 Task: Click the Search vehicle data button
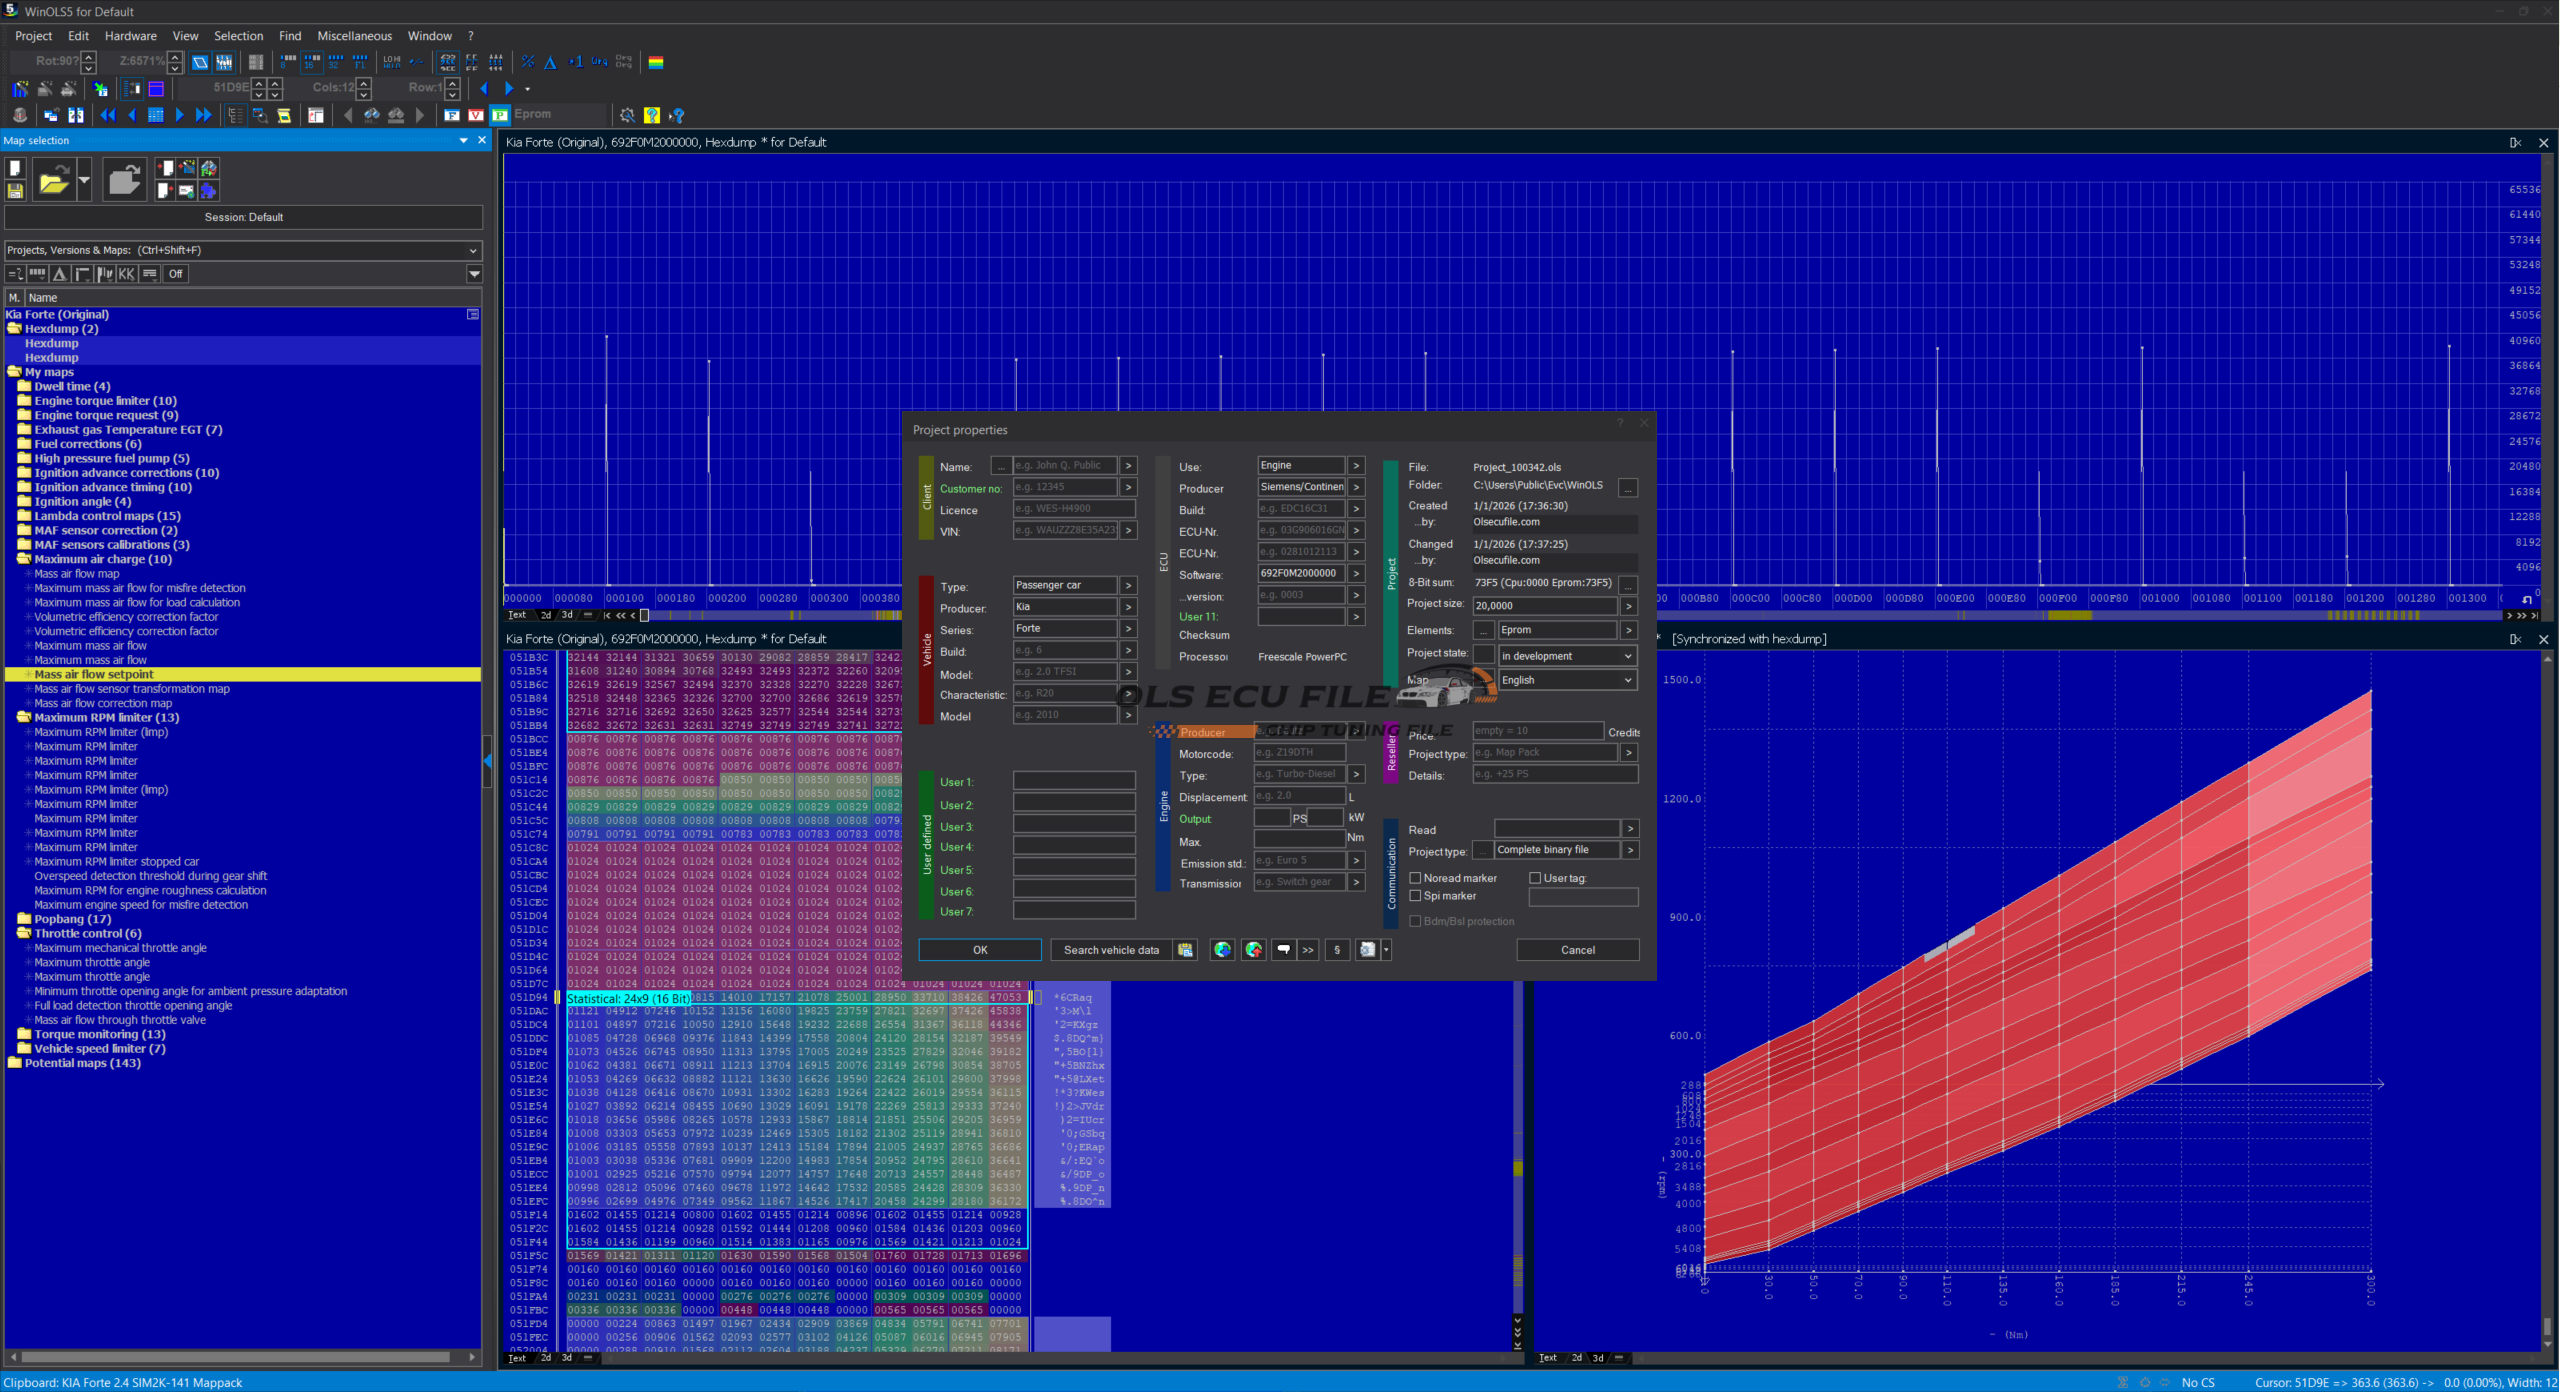(x=1111, y=950)
